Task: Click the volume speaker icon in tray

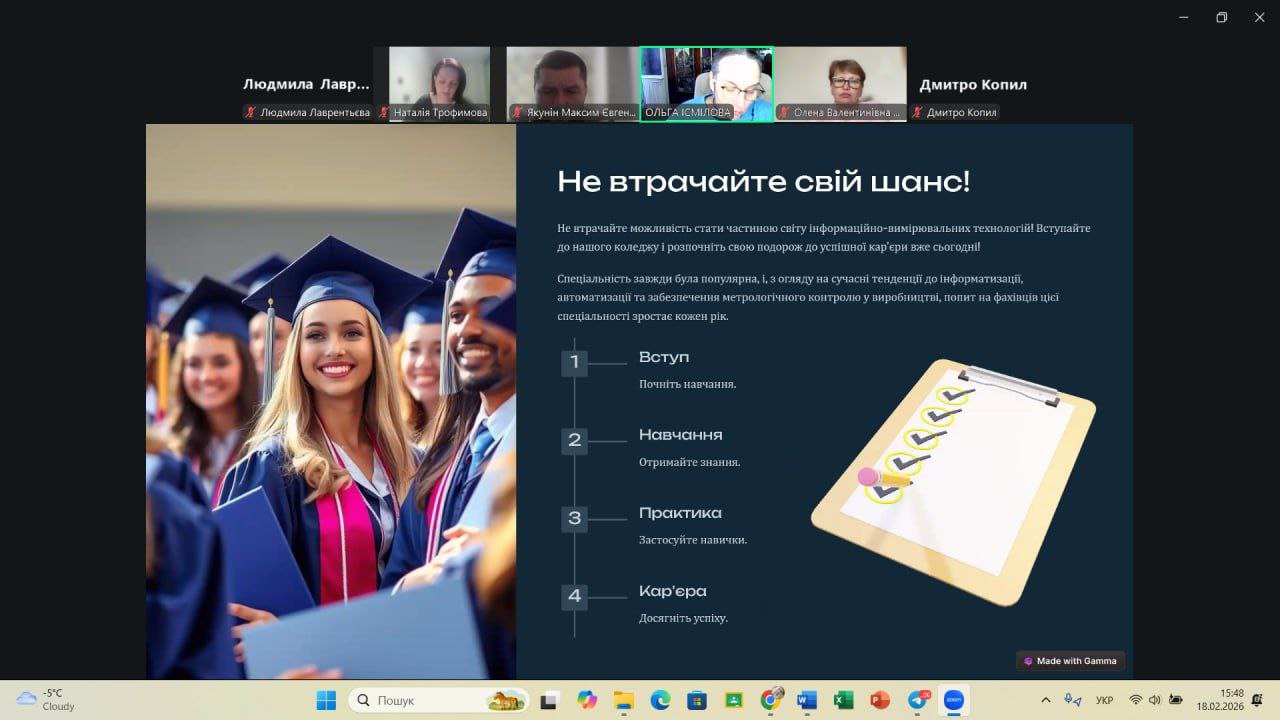Action: (x=1156, y=700)
